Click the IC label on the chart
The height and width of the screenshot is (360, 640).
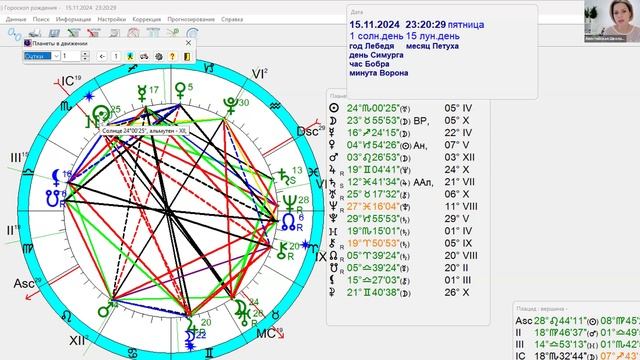(x=68, y=81)
